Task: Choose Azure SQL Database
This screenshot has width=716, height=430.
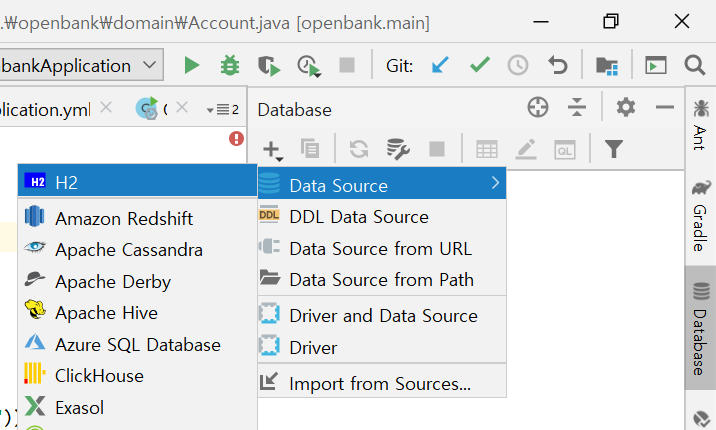Action: [137, 345]
